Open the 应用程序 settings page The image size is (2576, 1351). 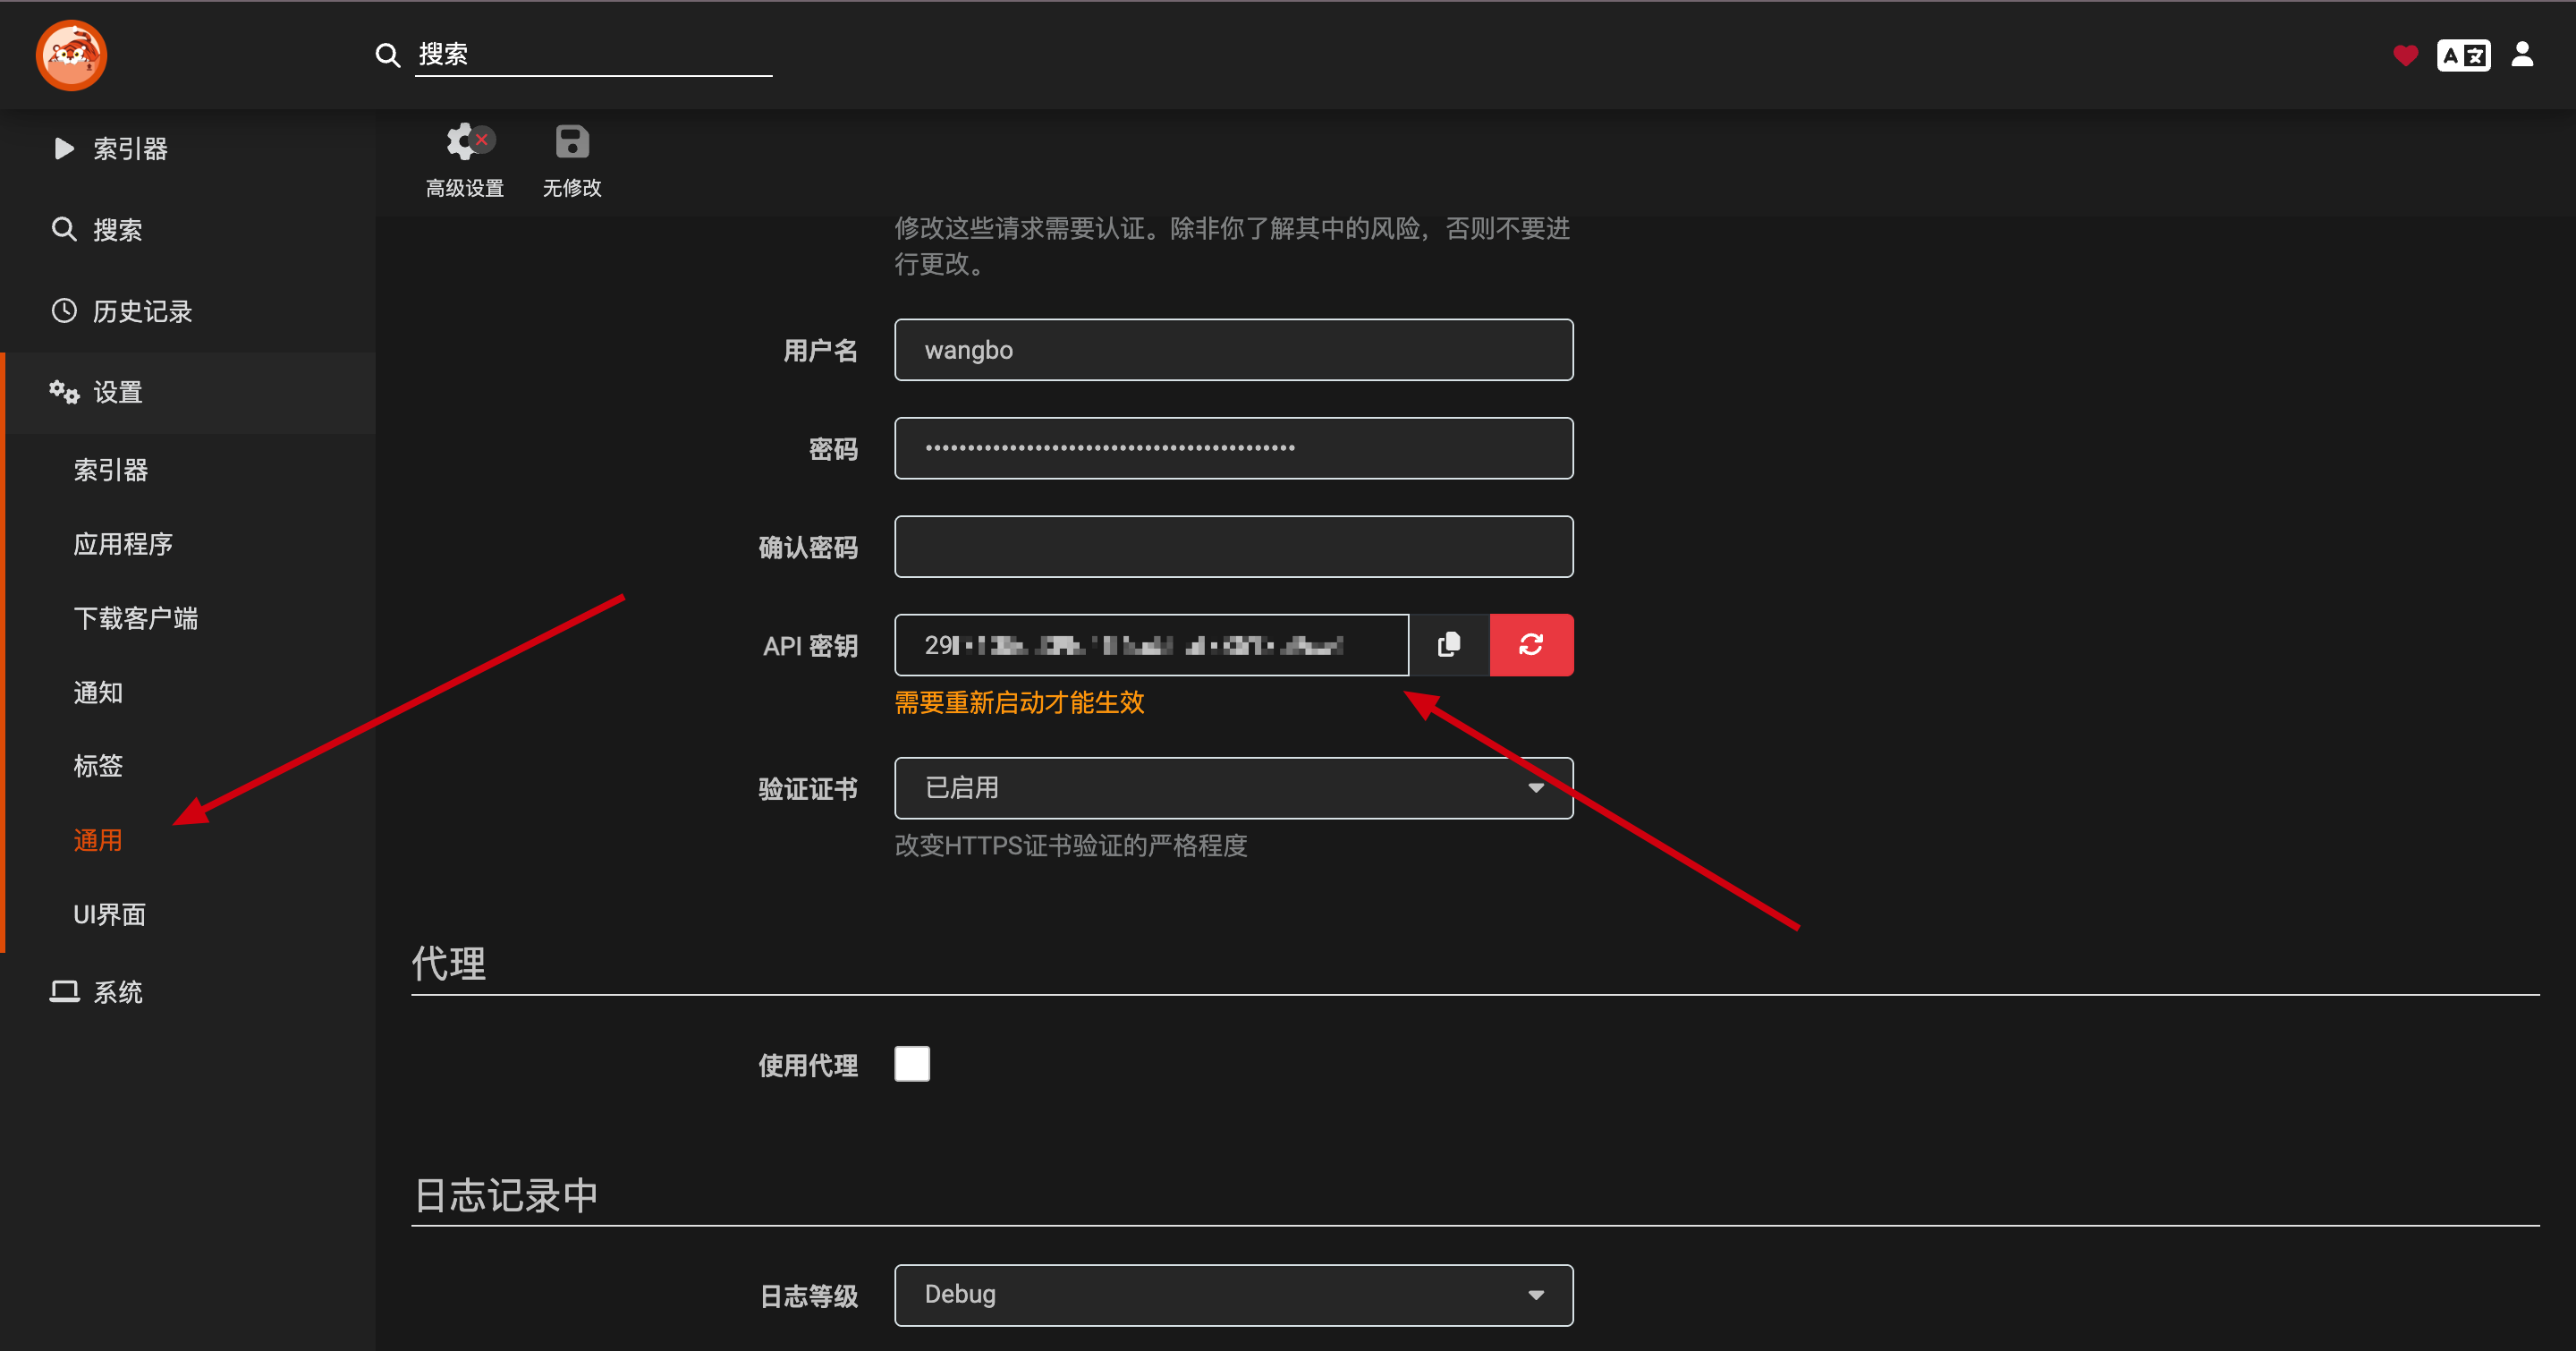pyautogui.click(x=122, y=544)
